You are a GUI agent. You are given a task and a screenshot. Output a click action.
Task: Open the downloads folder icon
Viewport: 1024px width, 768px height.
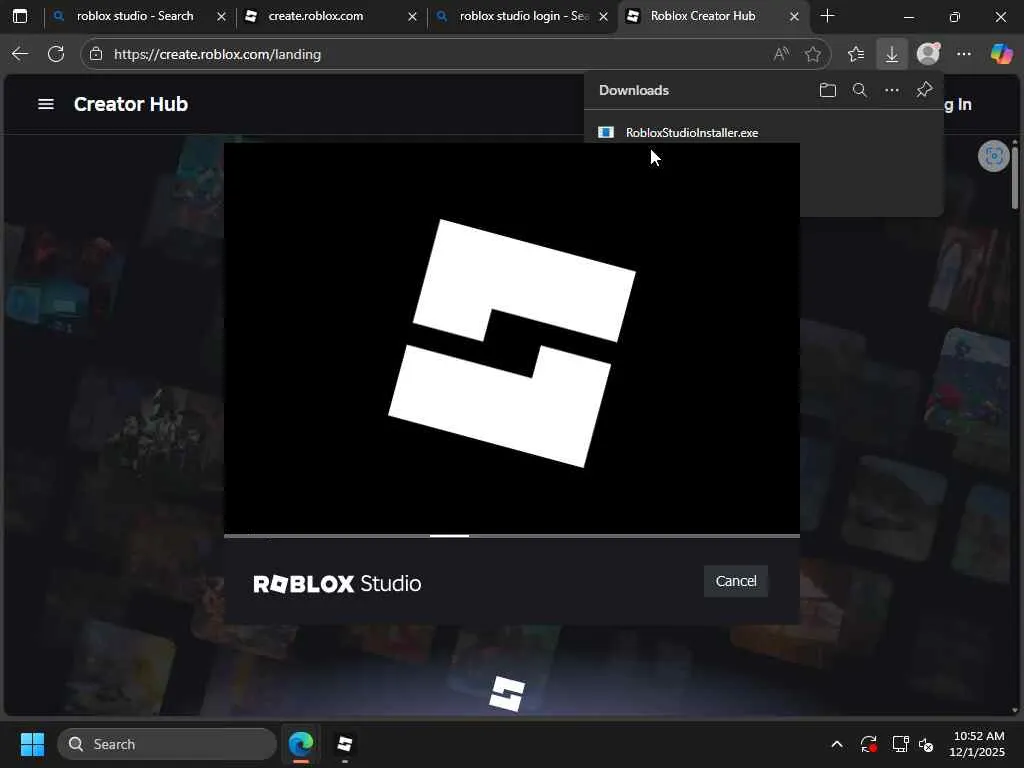pos(827,90)
